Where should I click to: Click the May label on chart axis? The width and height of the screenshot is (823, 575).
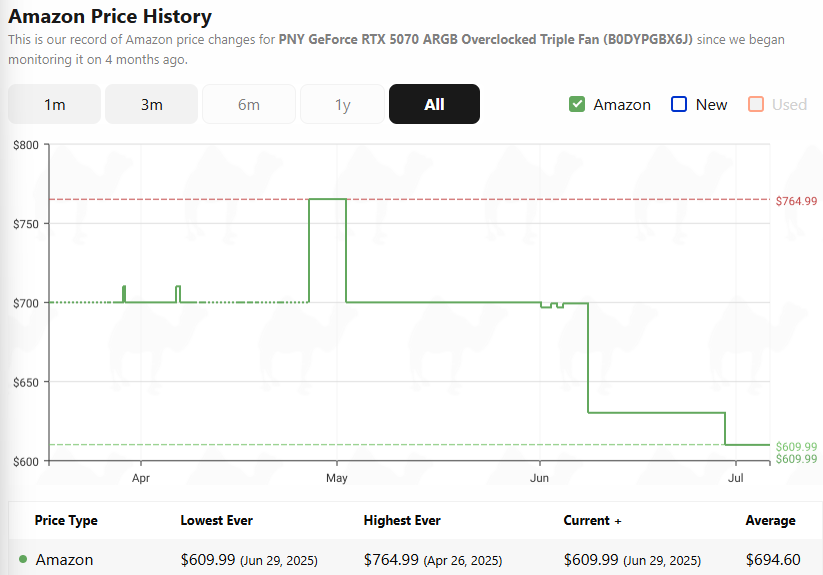pyautogui.click(x=336, y=478)
